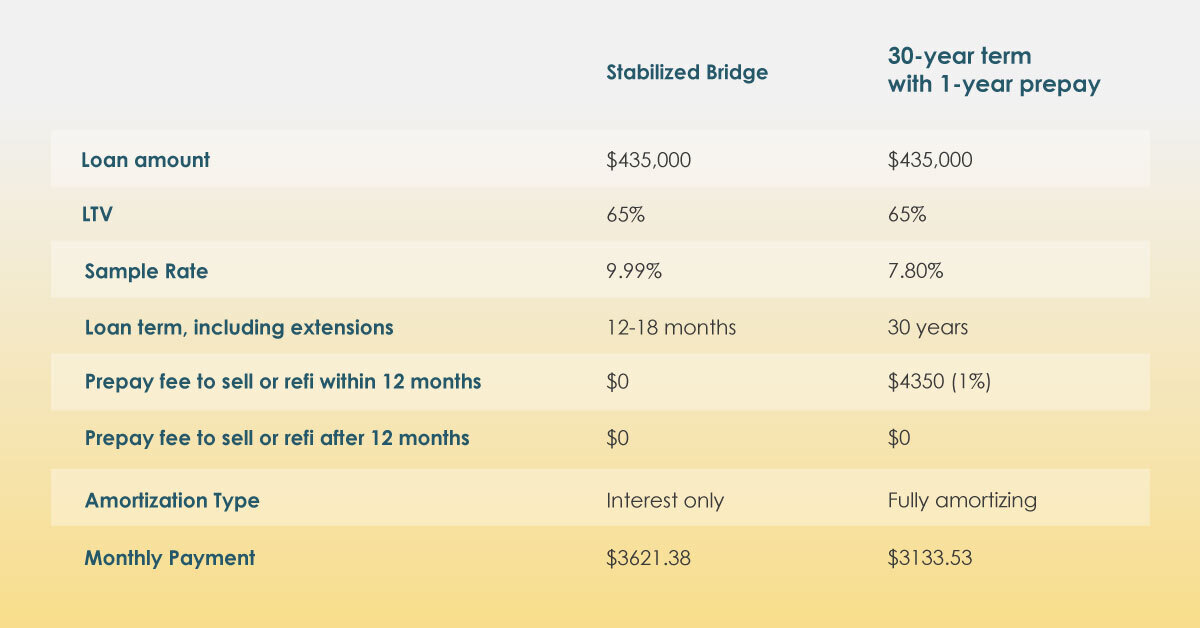Select the $4350 (1%) prepay fee value
This screenshot has height=628, width=1200.
pyautogui.click(x=939, y=382)
